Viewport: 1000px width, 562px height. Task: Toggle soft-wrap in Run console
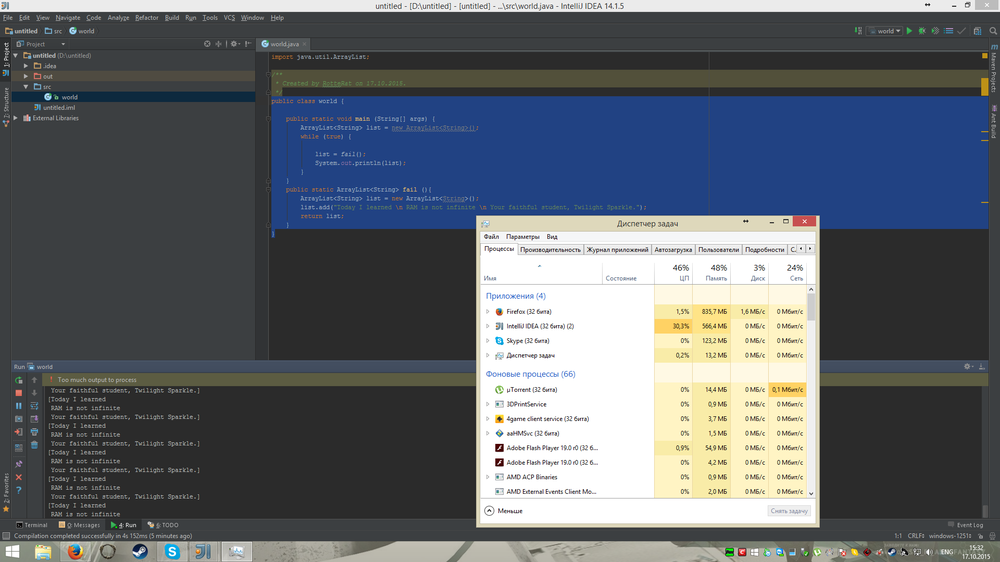click(34, 406)
